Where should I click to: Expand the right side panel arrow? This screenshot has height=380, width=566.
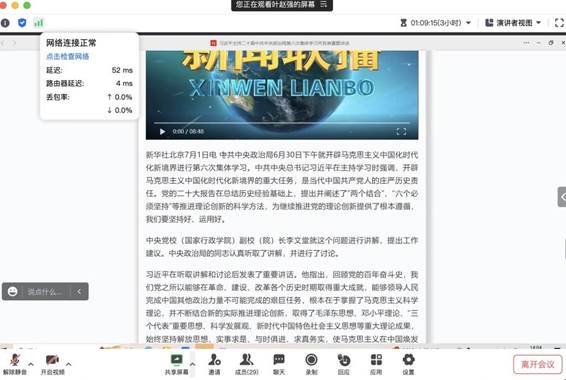[x=562, y=197]
